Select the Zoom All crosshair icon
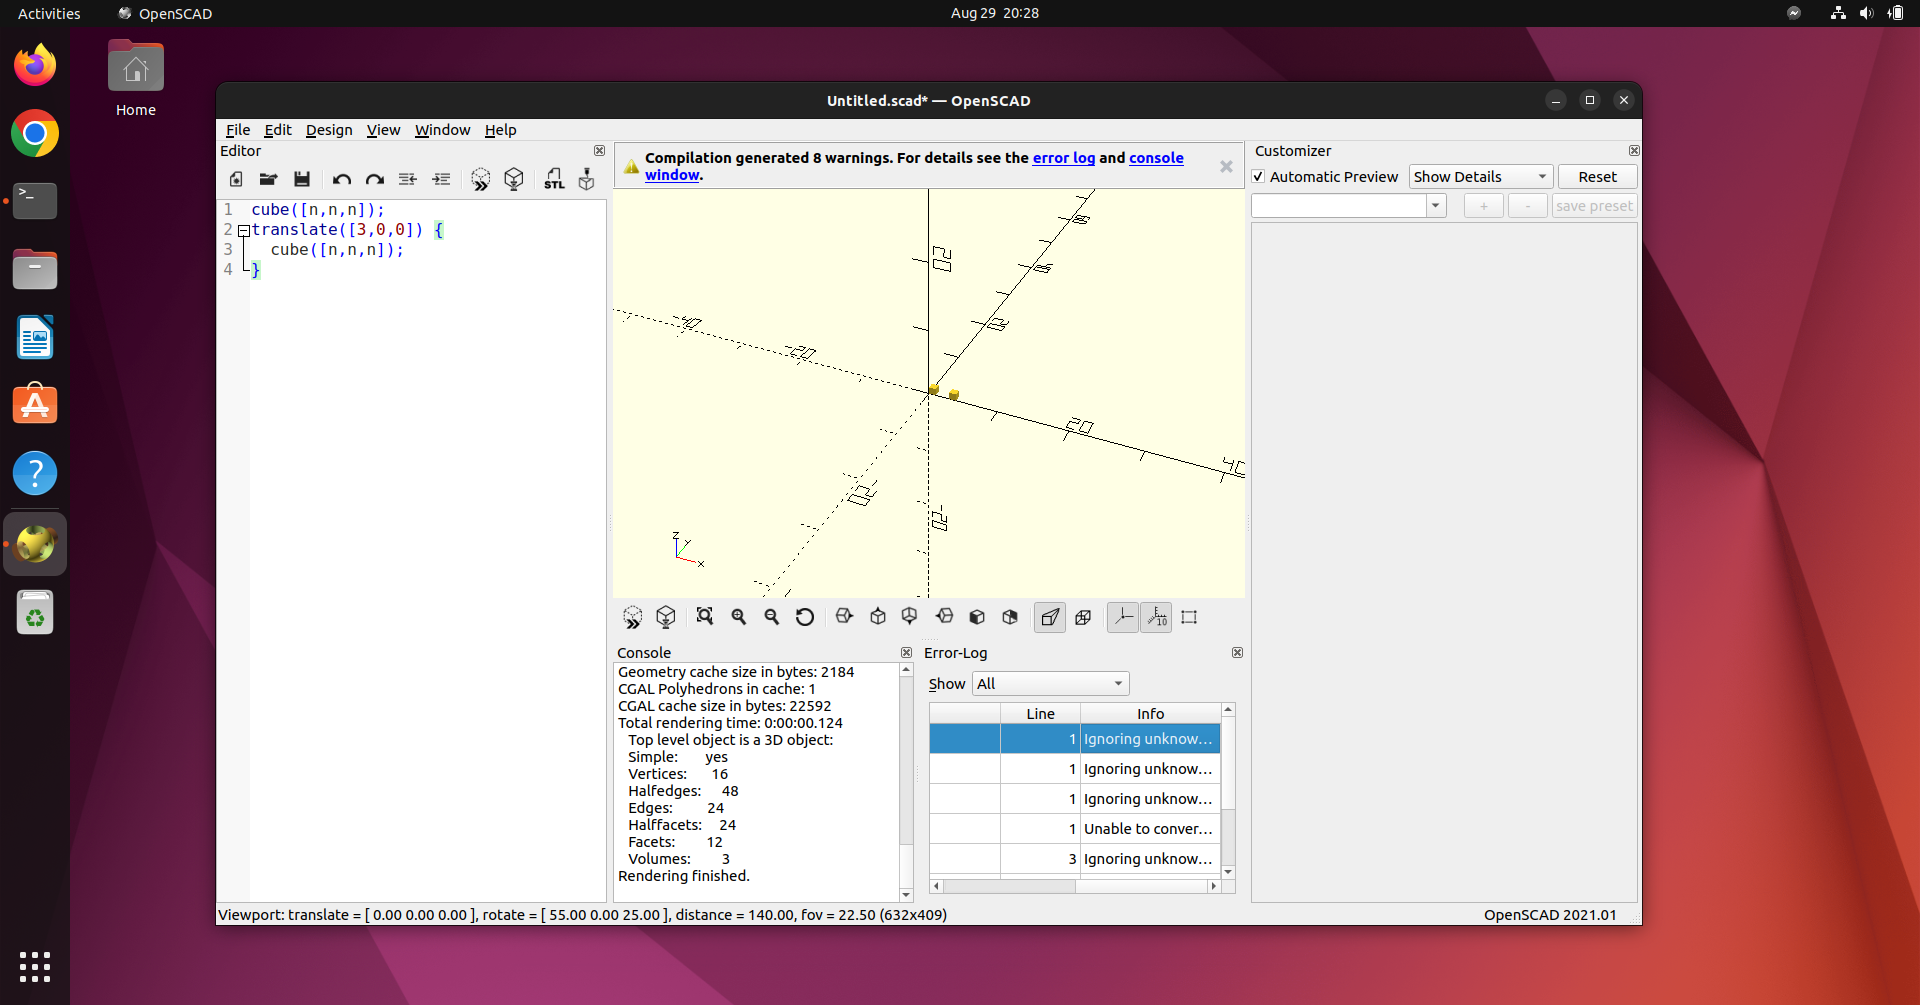 pos(705,617)
